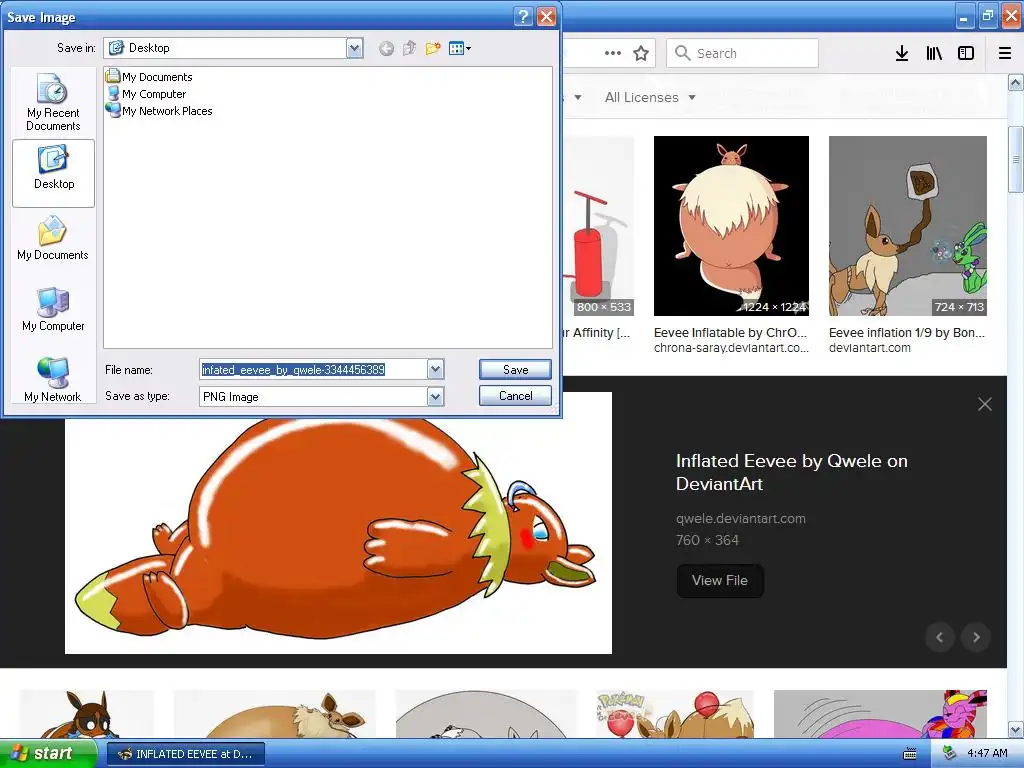Select Desktop in the places bar

pos(54,173)
